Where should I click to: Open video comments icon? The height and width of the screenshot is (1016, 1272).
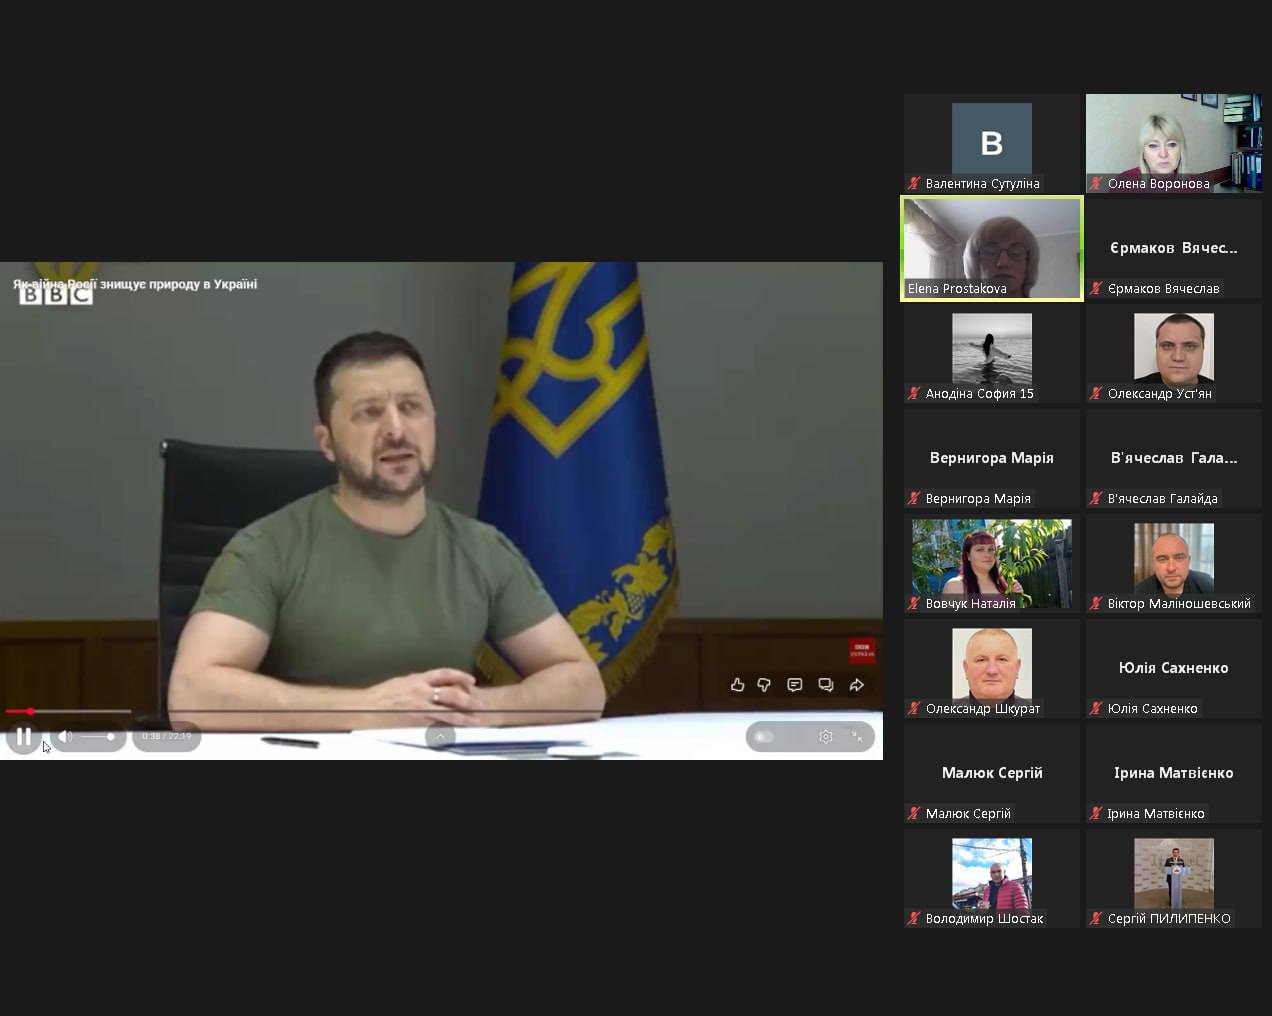(795, 685)
